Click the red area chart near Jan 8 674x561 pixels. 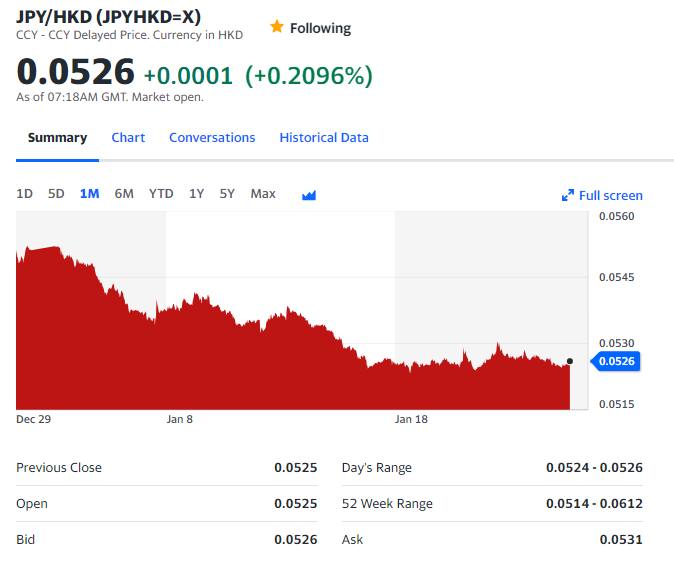[x=180, y=360]
